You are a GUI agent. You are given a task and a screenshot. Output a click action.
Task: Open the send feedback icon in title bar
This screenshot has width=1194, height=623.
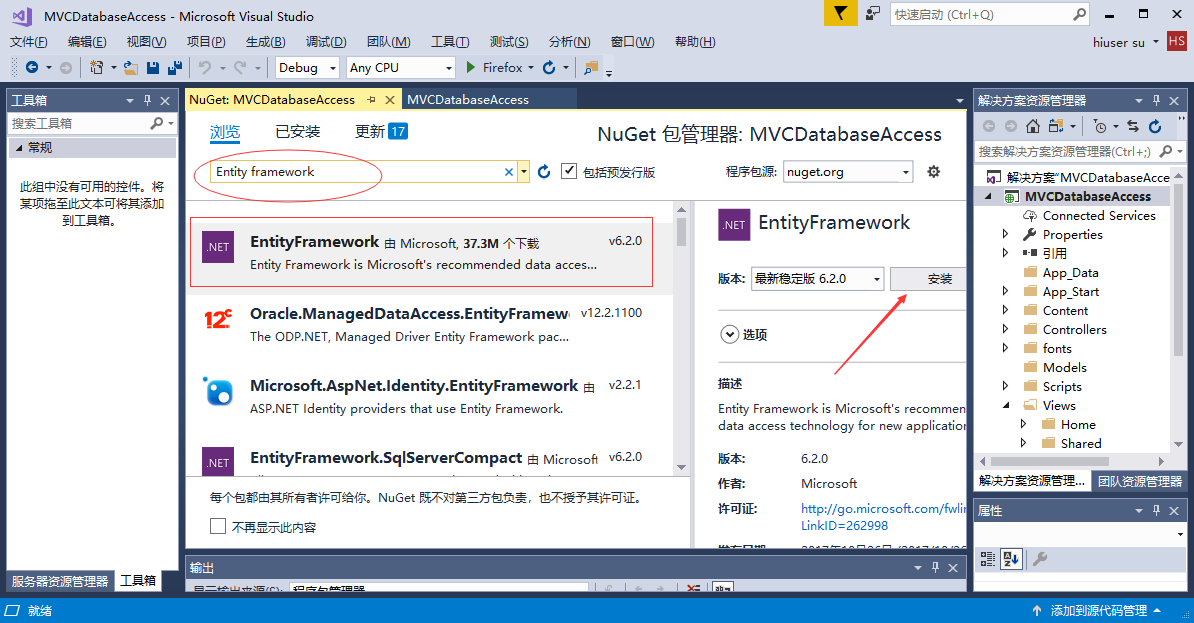(873, 14)
